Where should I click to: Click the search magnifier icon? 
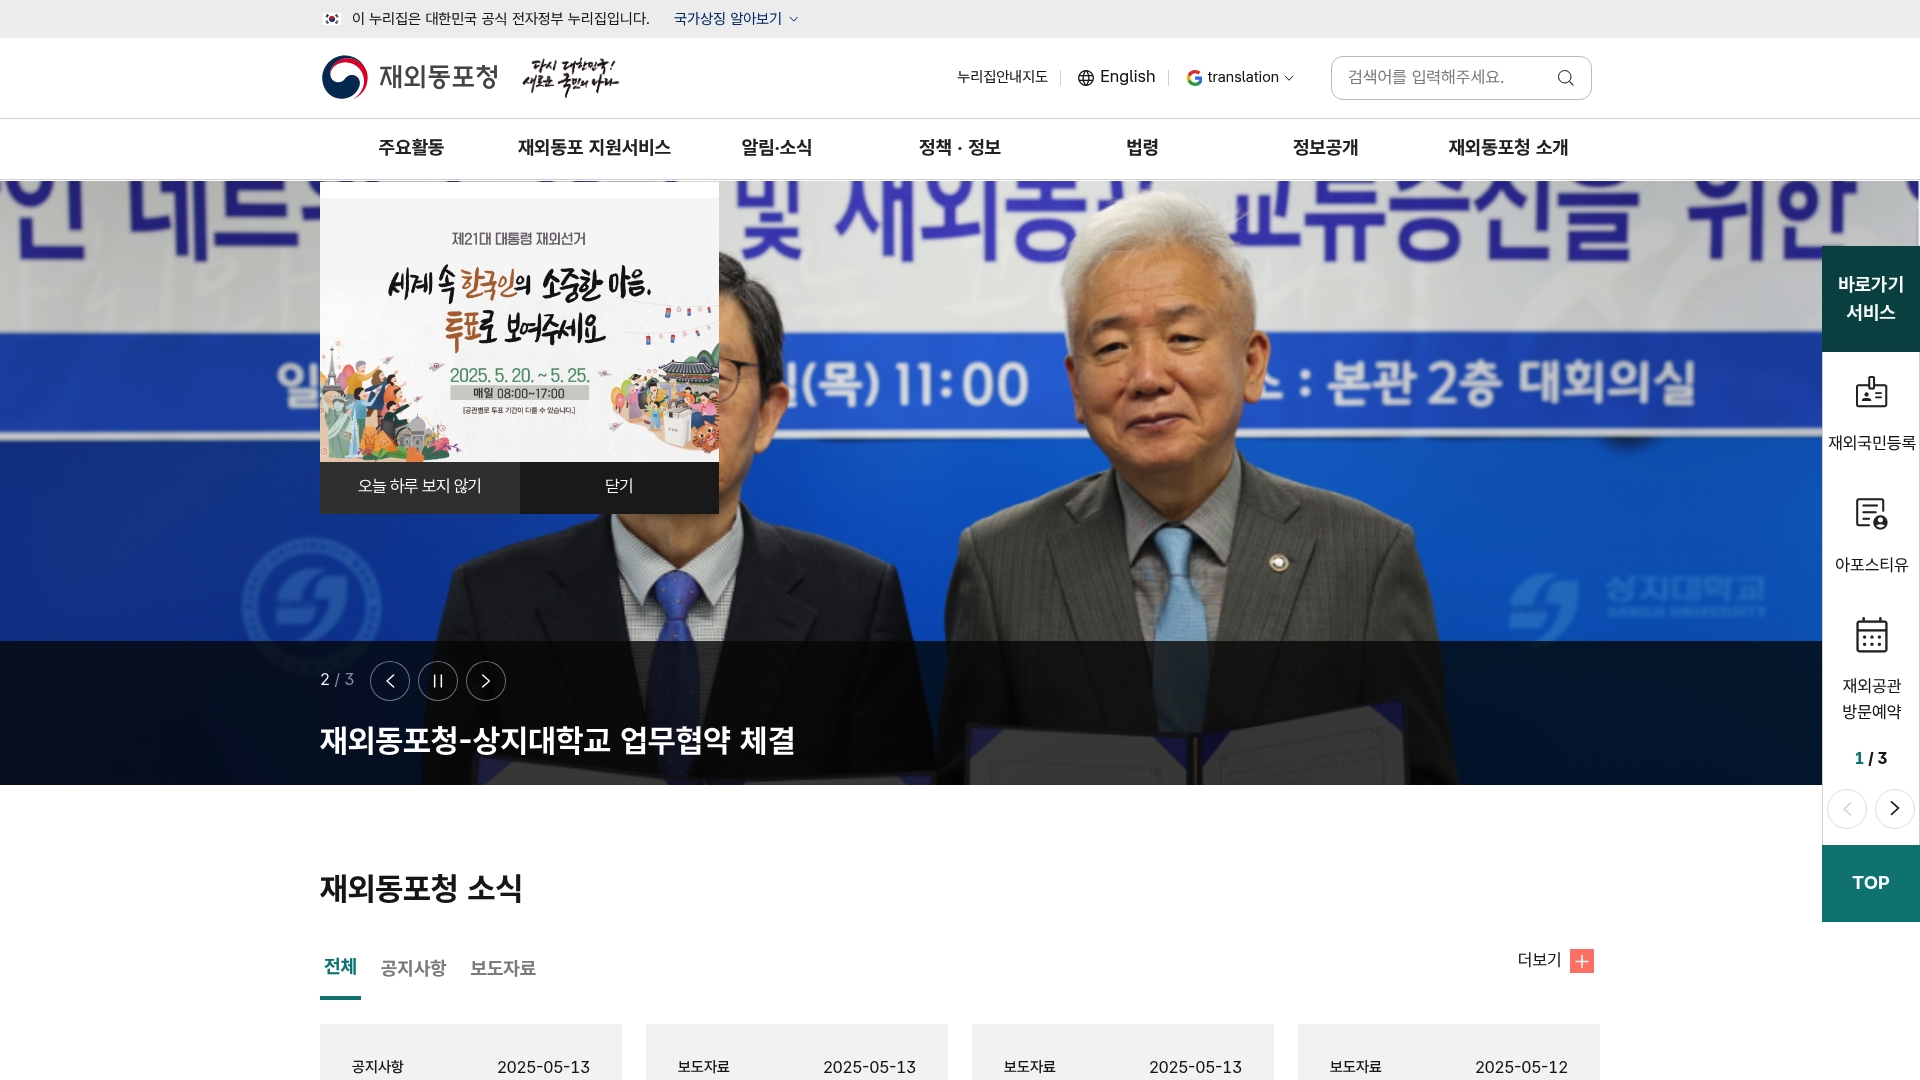click(1565, 78)
